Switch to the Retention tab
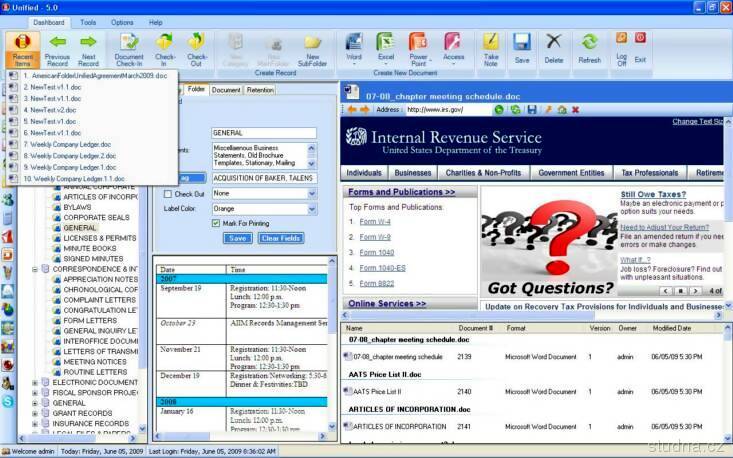 coord(260,90)
